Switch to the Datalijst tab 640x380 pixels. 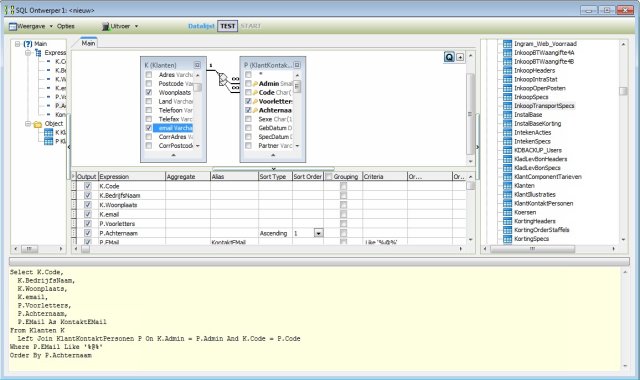pos(201,26)
